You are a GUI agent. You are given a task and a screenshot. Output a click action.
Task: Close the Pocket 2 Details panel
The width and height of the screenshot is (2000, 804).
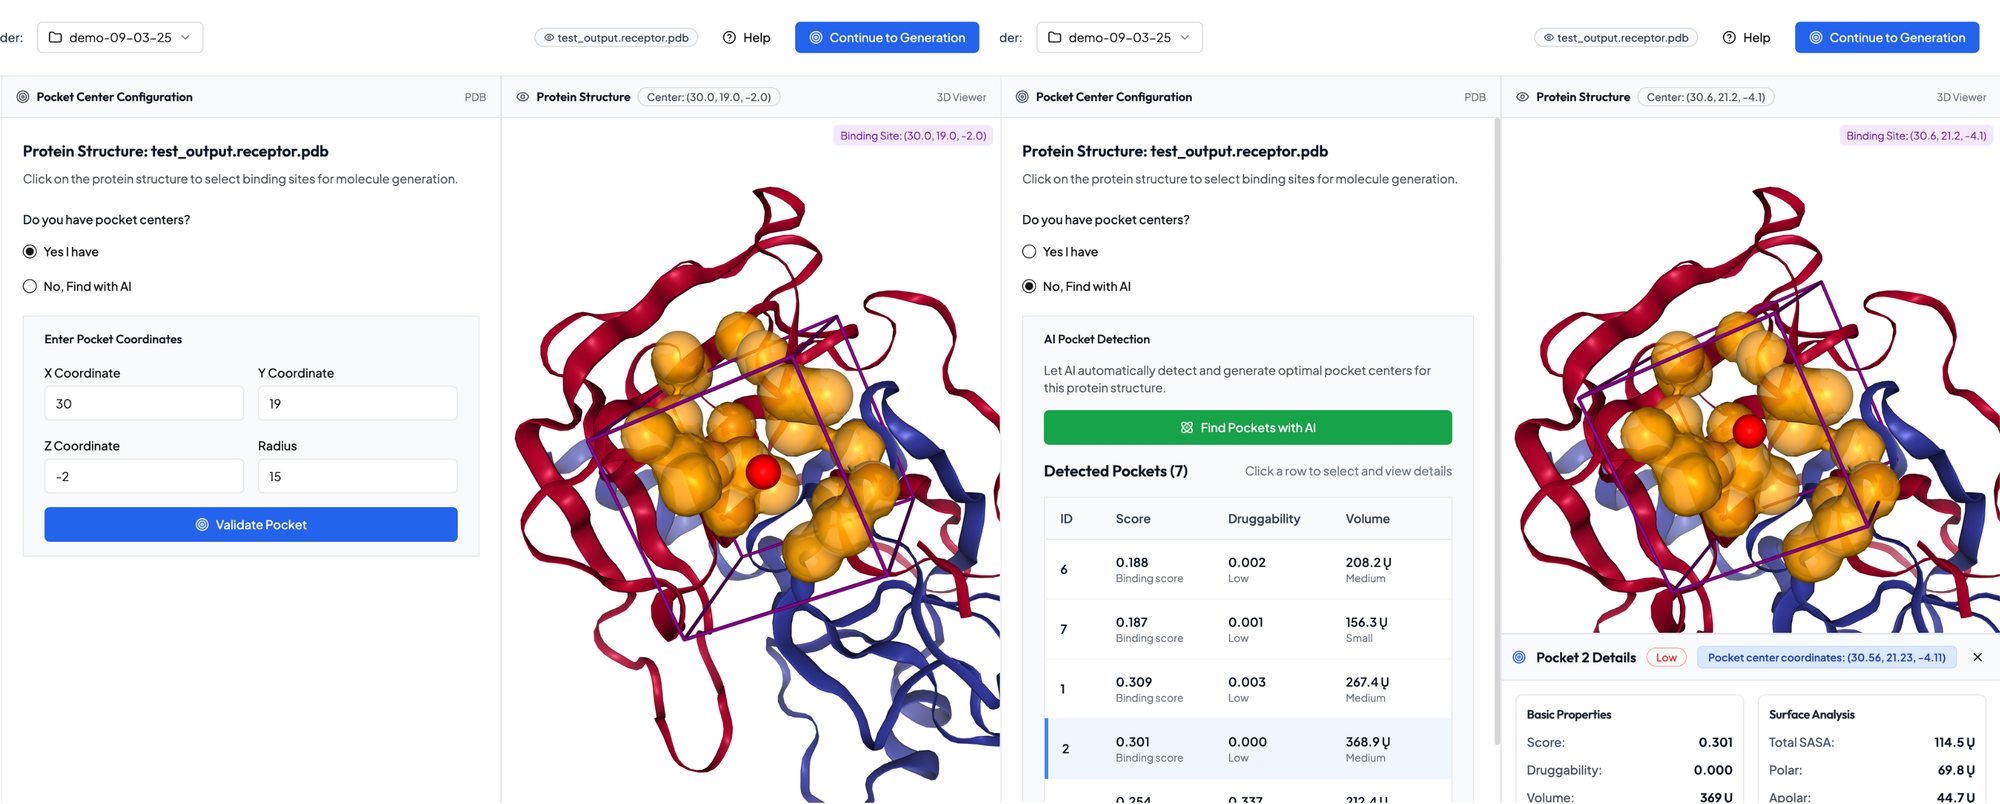coord(1978,657)
